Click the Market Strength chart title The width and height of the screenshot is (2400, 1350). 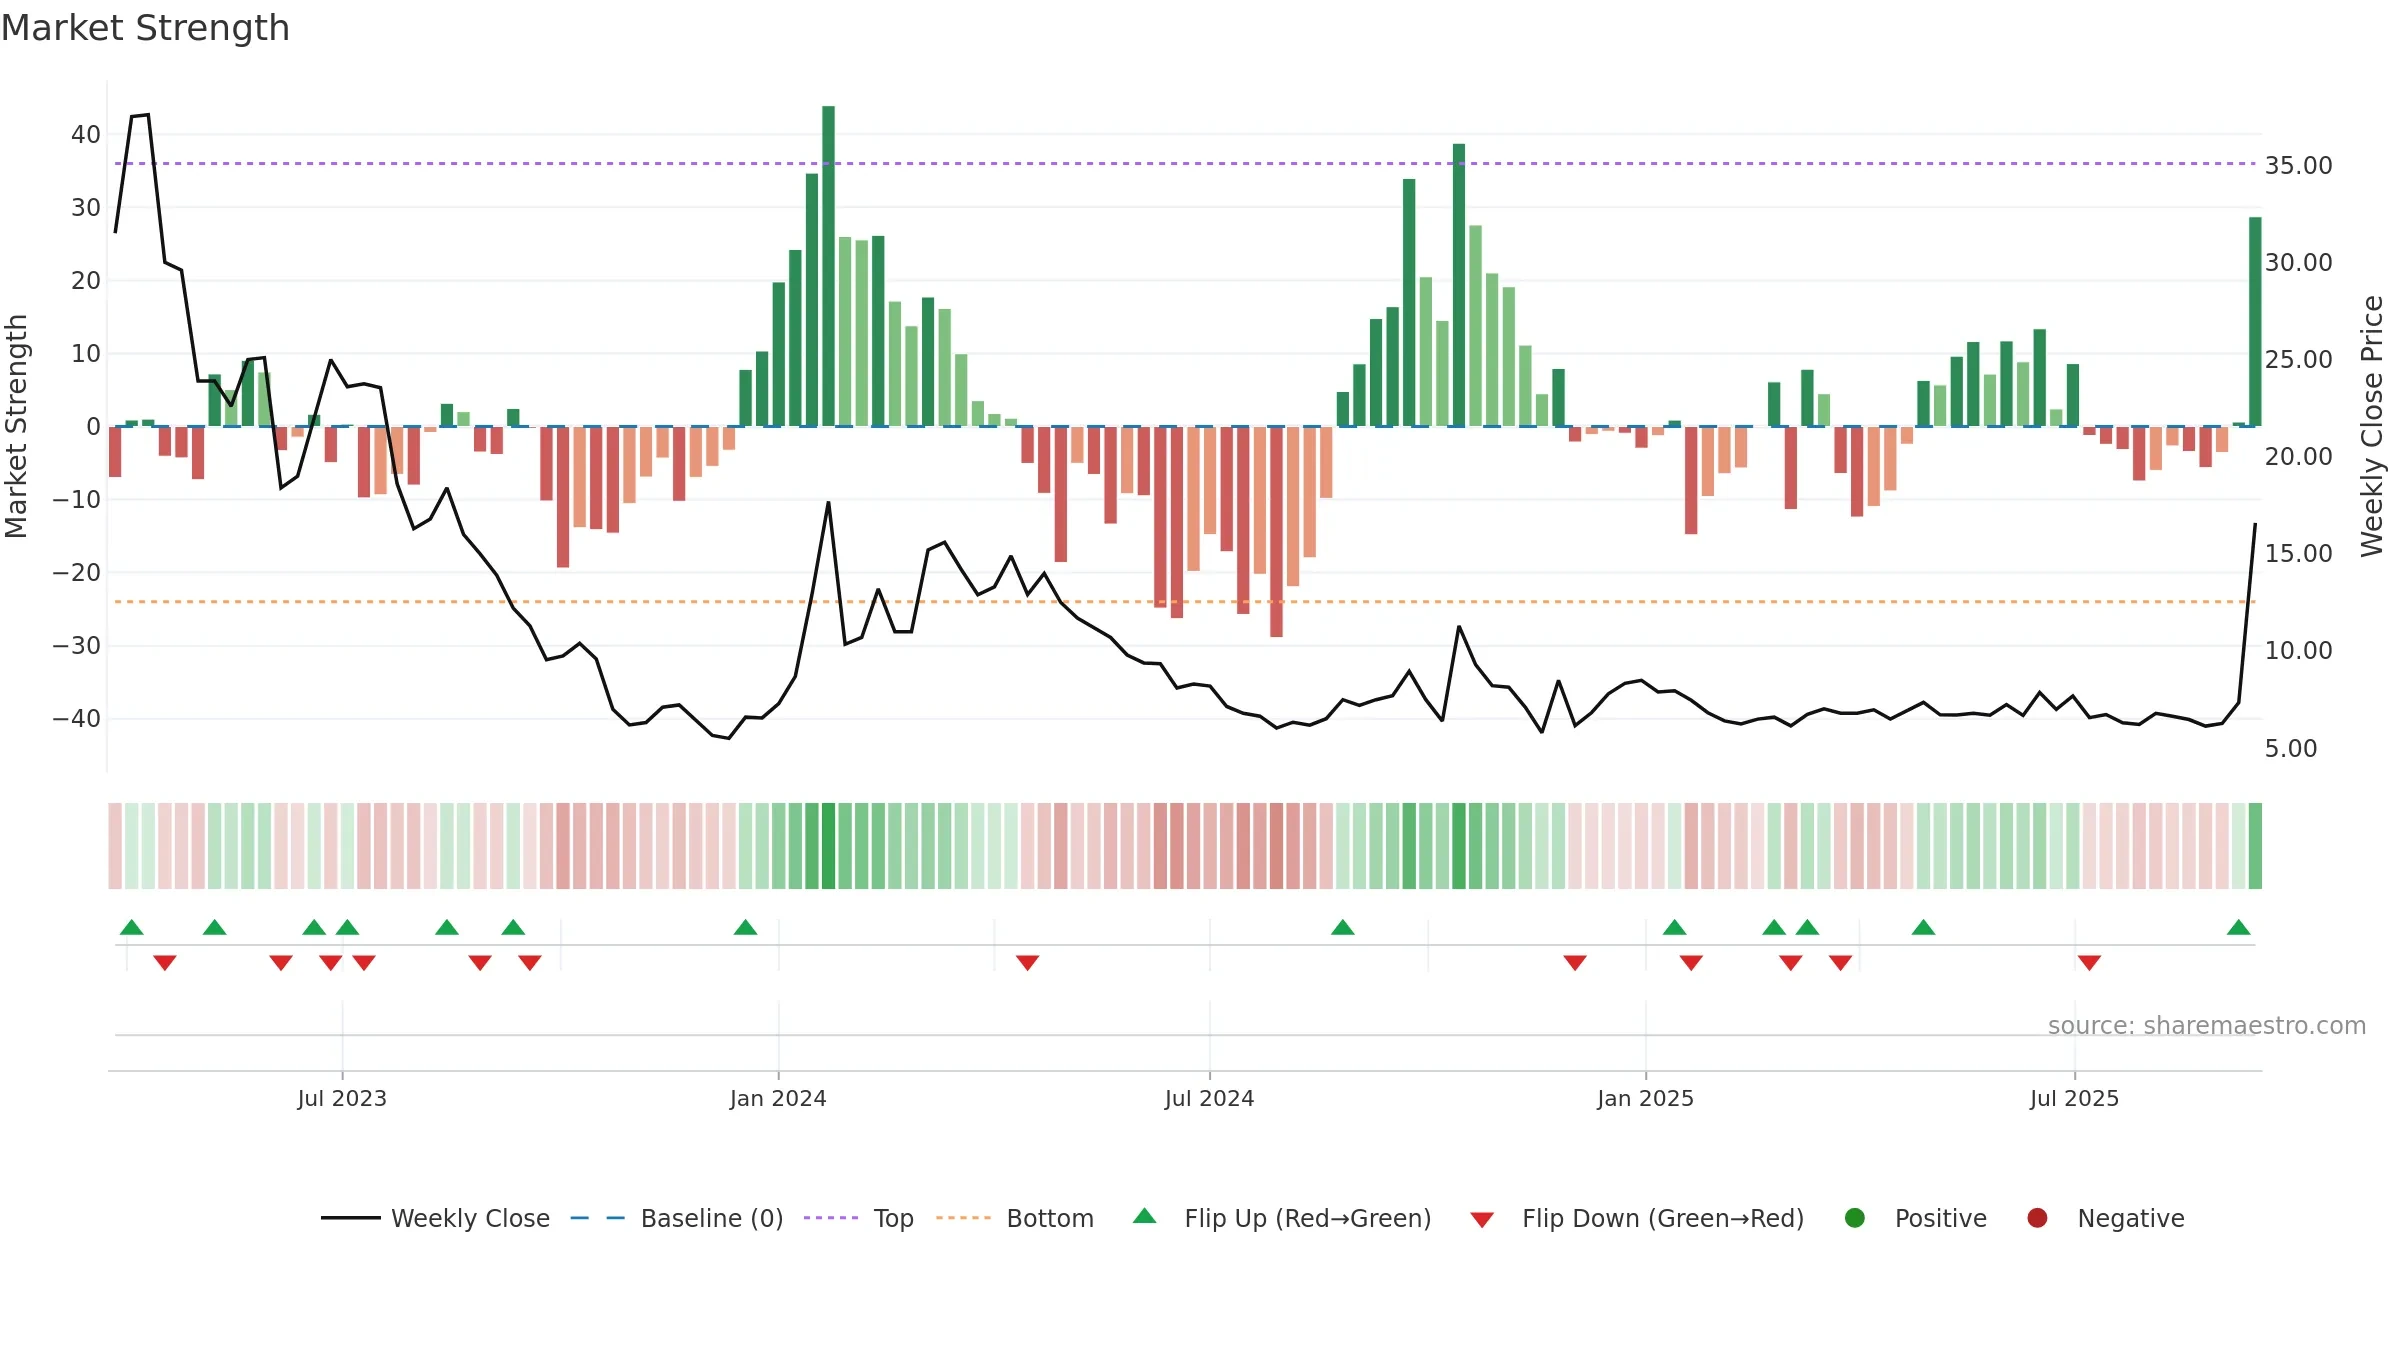(145, 28)
